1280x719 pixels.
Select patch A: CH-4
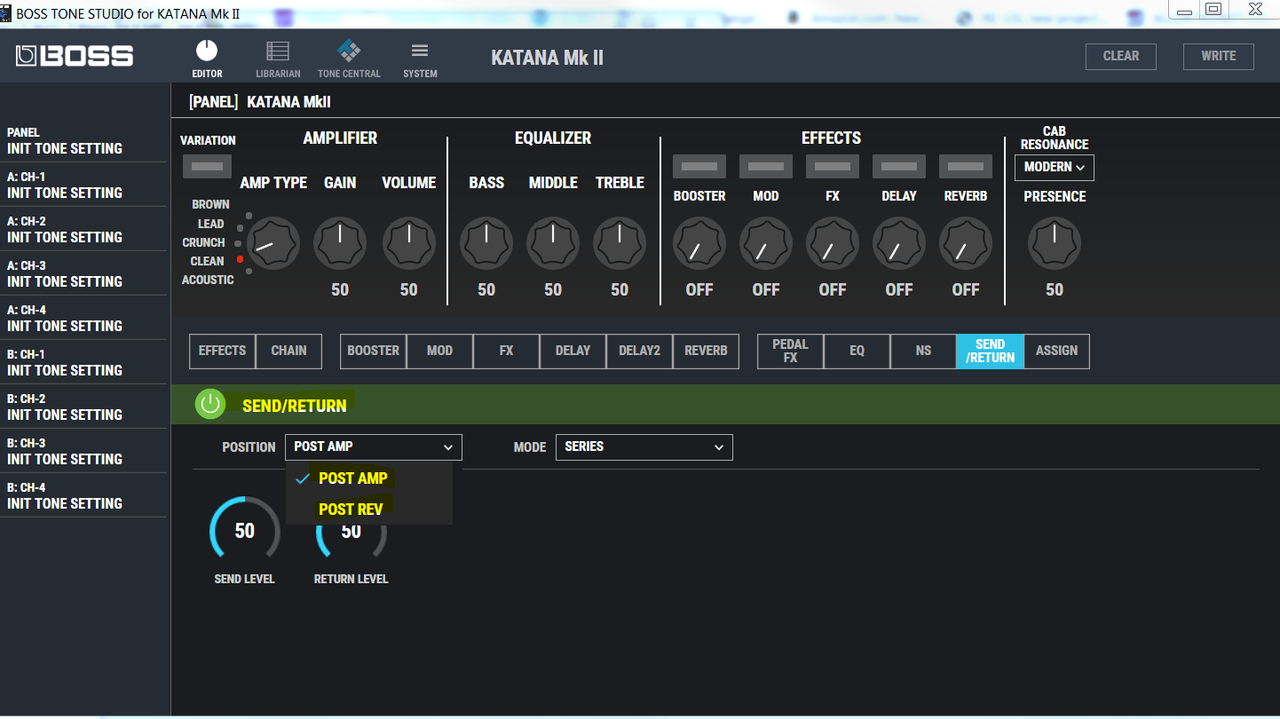(85, 318)
